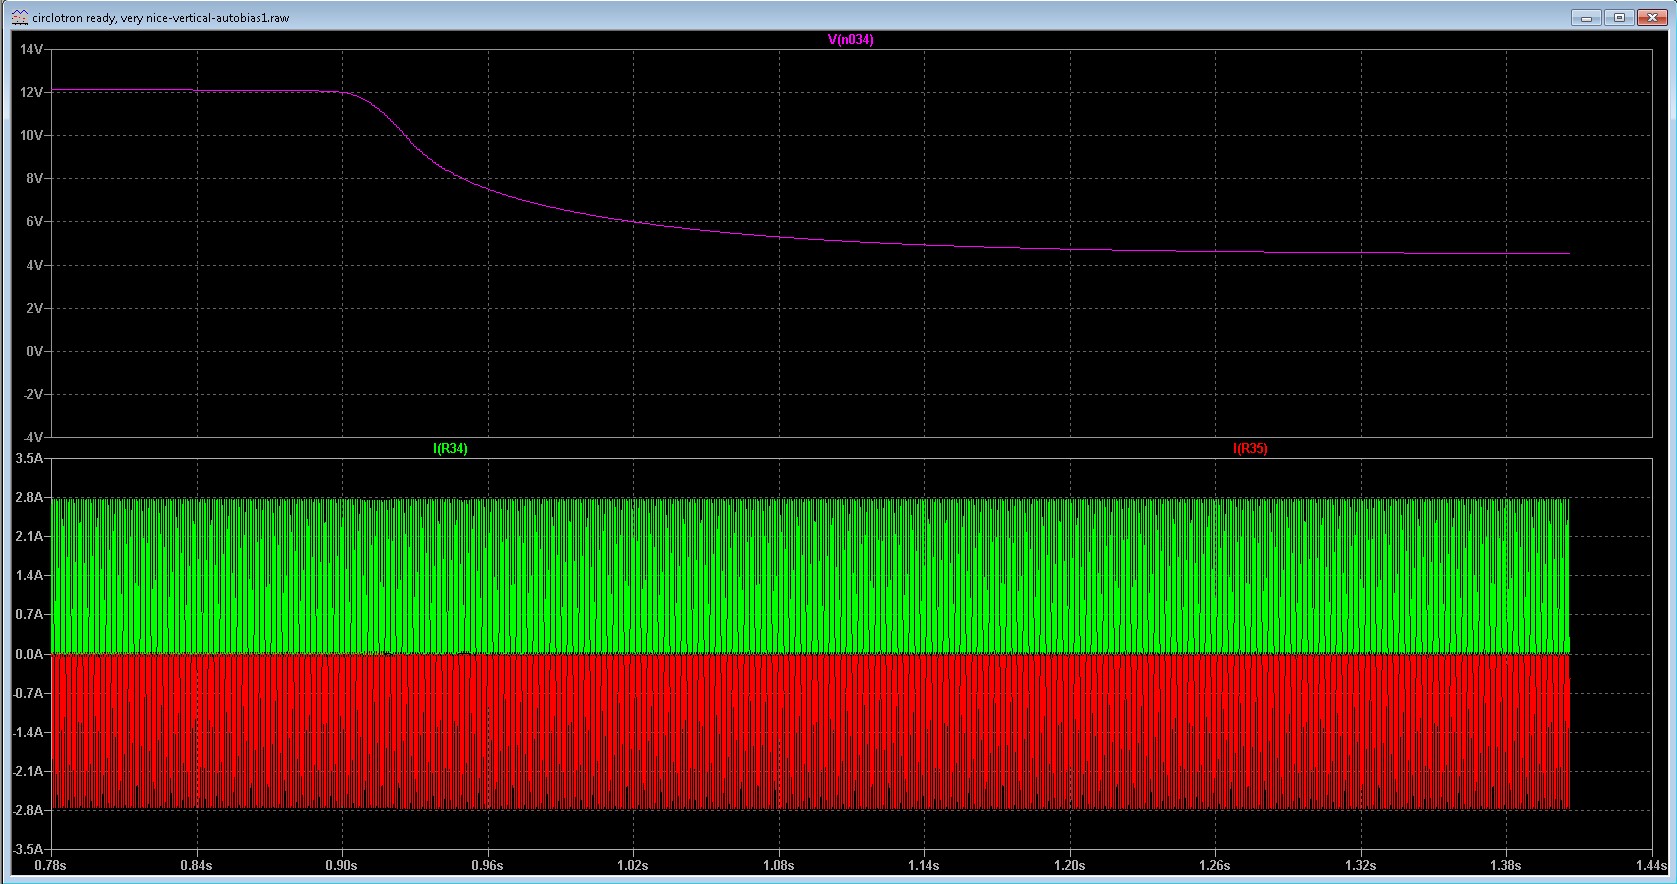Click the window title 'circlotron ready, very nice-vertical-autobias1.raw'

click(x=160, y=18)
